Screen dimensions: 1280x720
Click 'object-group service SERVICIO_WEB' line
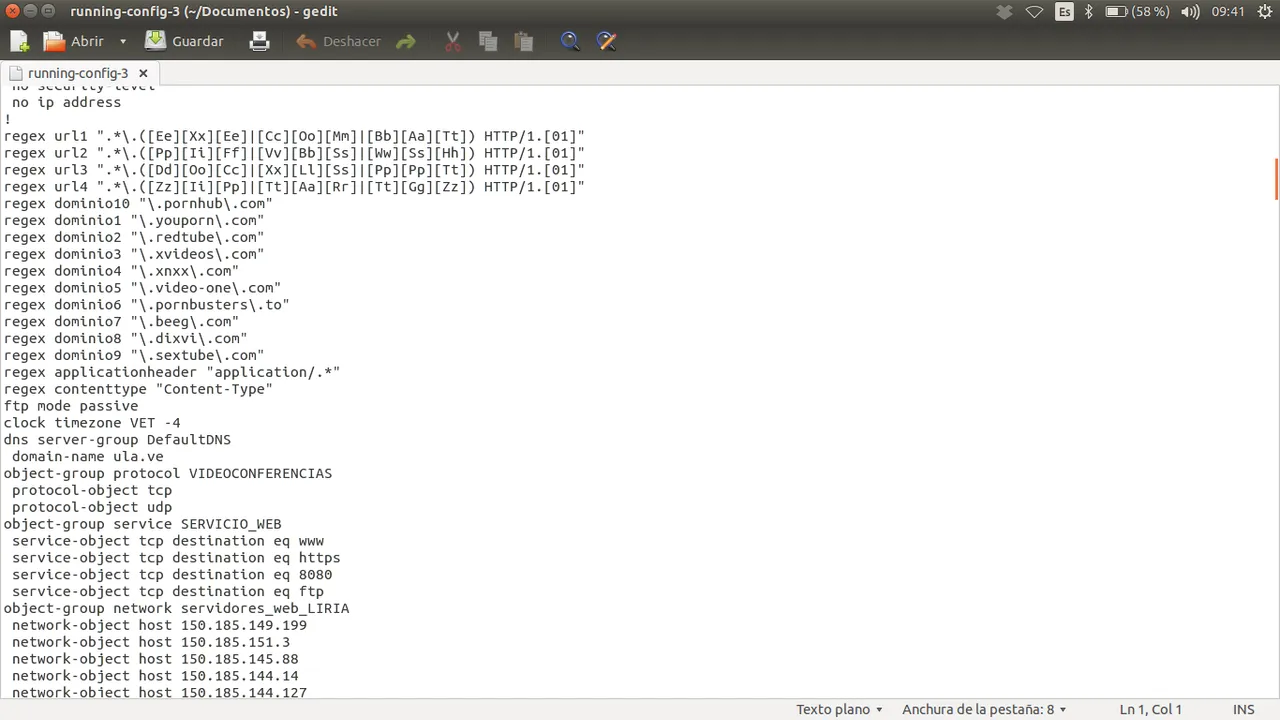[142, 524]
